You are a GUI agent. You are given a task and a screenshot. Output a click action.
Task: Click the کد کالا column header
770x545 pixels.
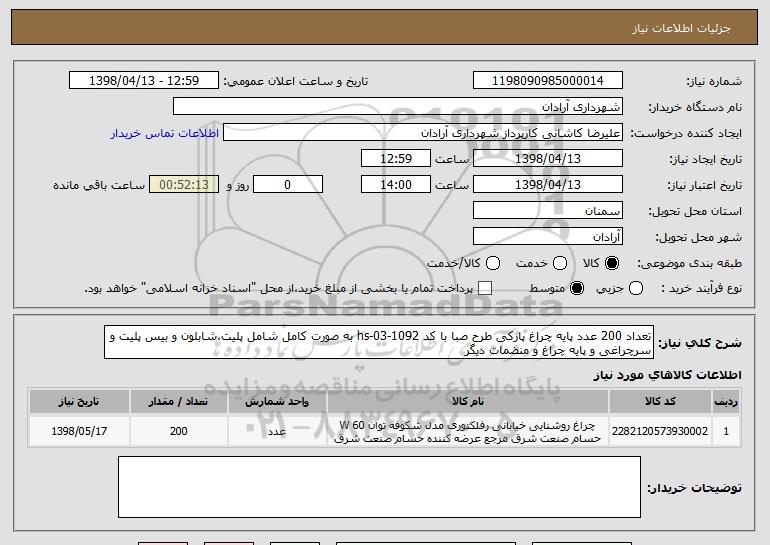660,402
